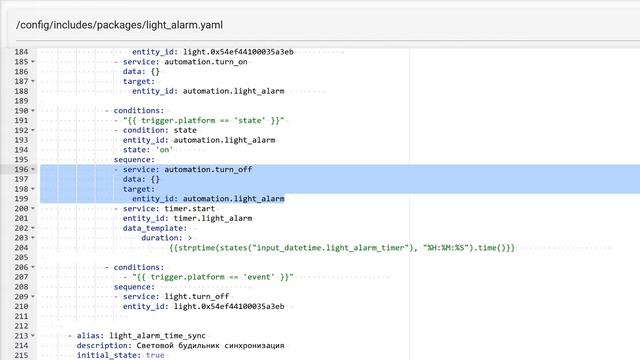Click 'entity_id' on line 184
The width and height of the screenshot is (640, 360).
(x=155, y=52)
